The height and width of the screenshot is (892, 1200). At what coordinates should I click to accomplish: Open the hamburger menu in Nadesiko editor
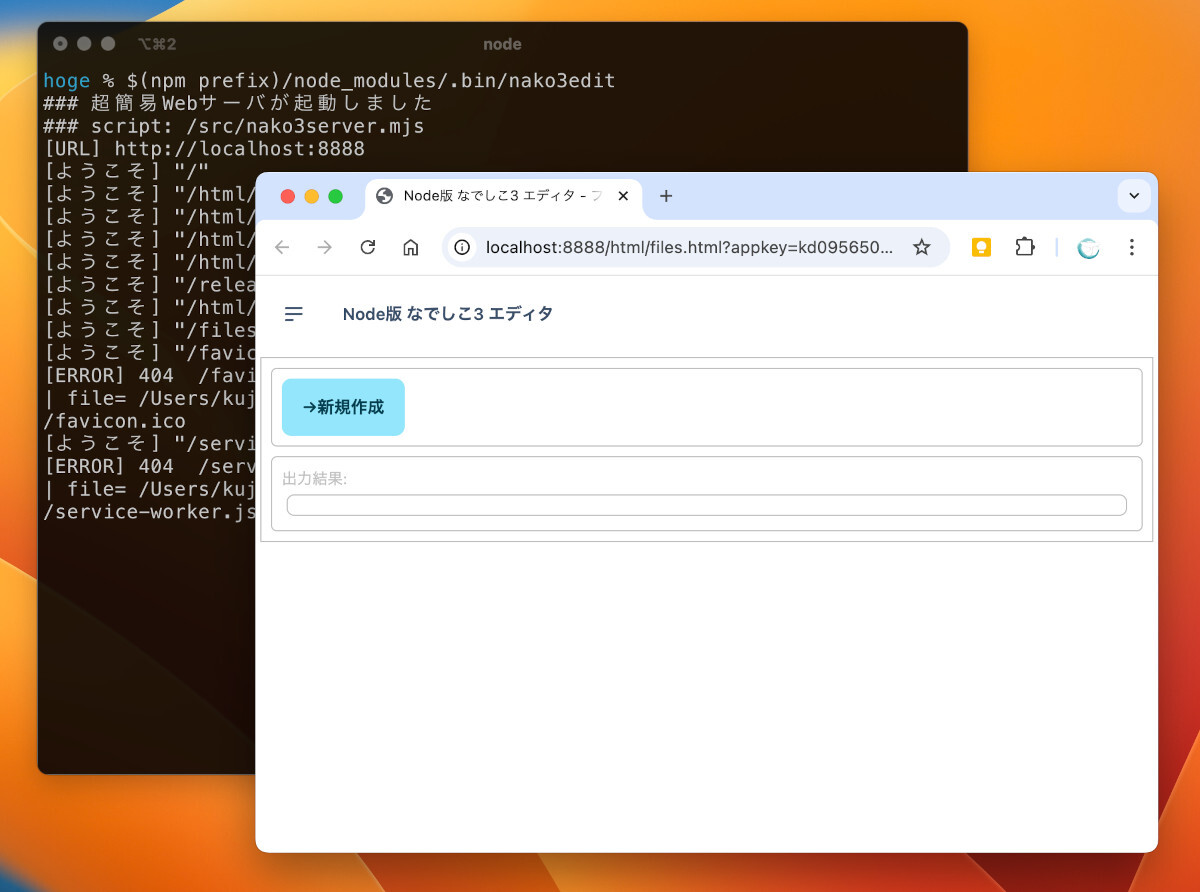(x=293, y=314)
